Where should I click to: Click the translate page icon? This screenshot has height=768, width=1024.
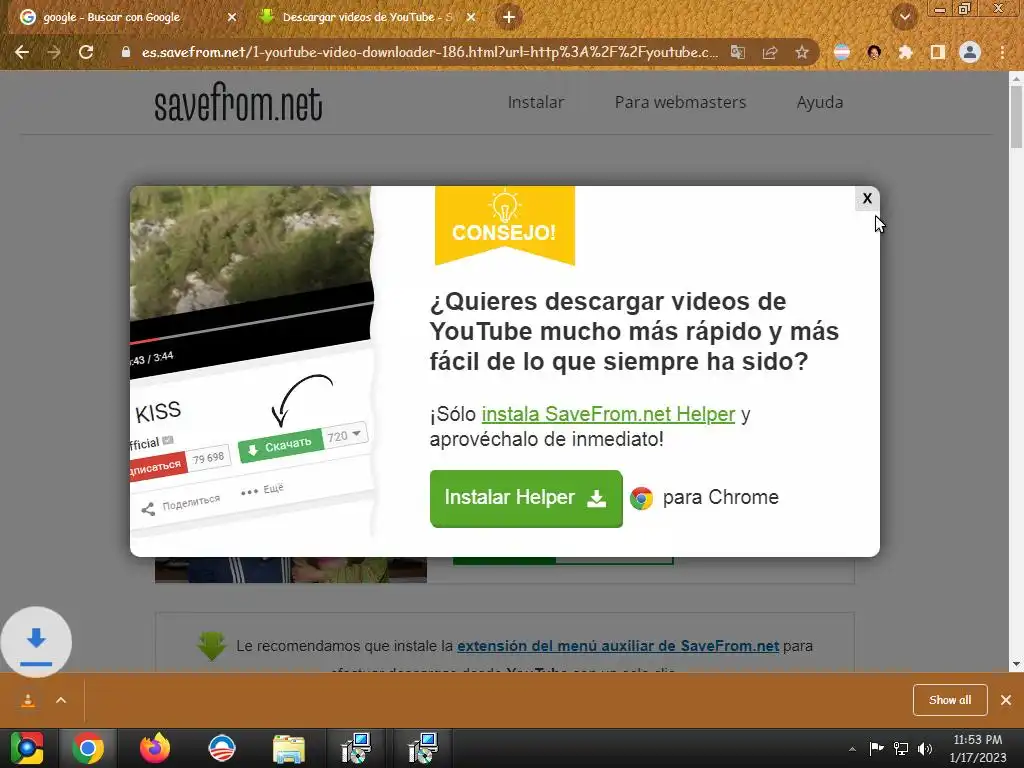tap(738, 52)
